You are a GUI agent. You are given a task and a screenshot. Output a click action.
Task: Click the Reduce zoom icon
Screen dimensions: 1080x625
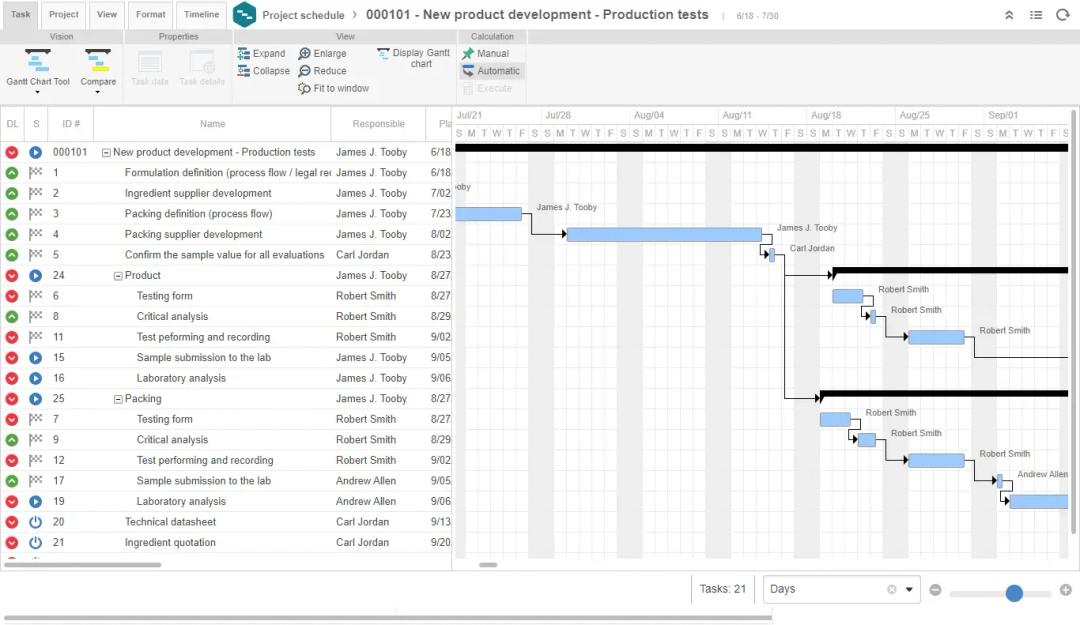click(305, 71)
